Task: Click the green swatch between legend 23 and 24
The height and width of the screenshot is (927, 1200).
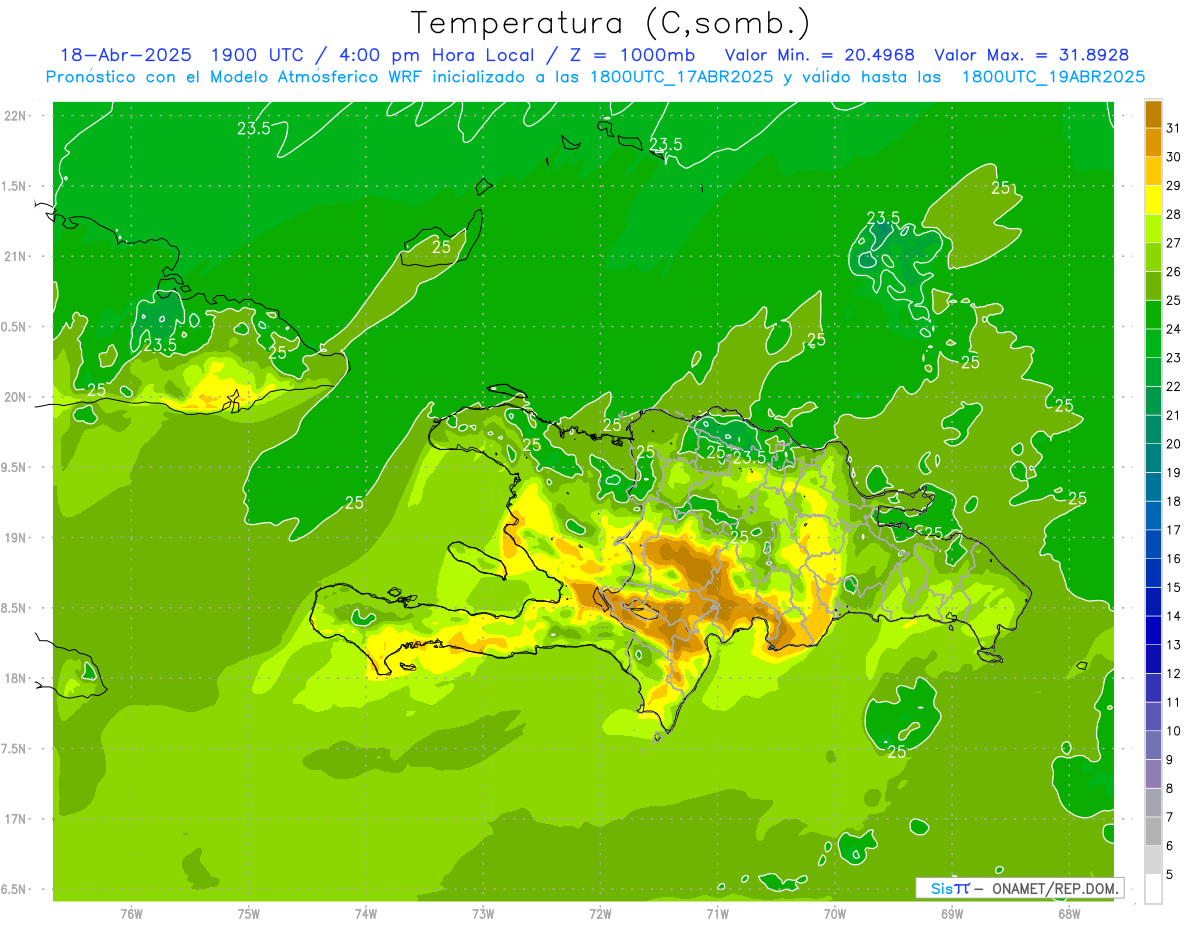Action: point(1153,344)
